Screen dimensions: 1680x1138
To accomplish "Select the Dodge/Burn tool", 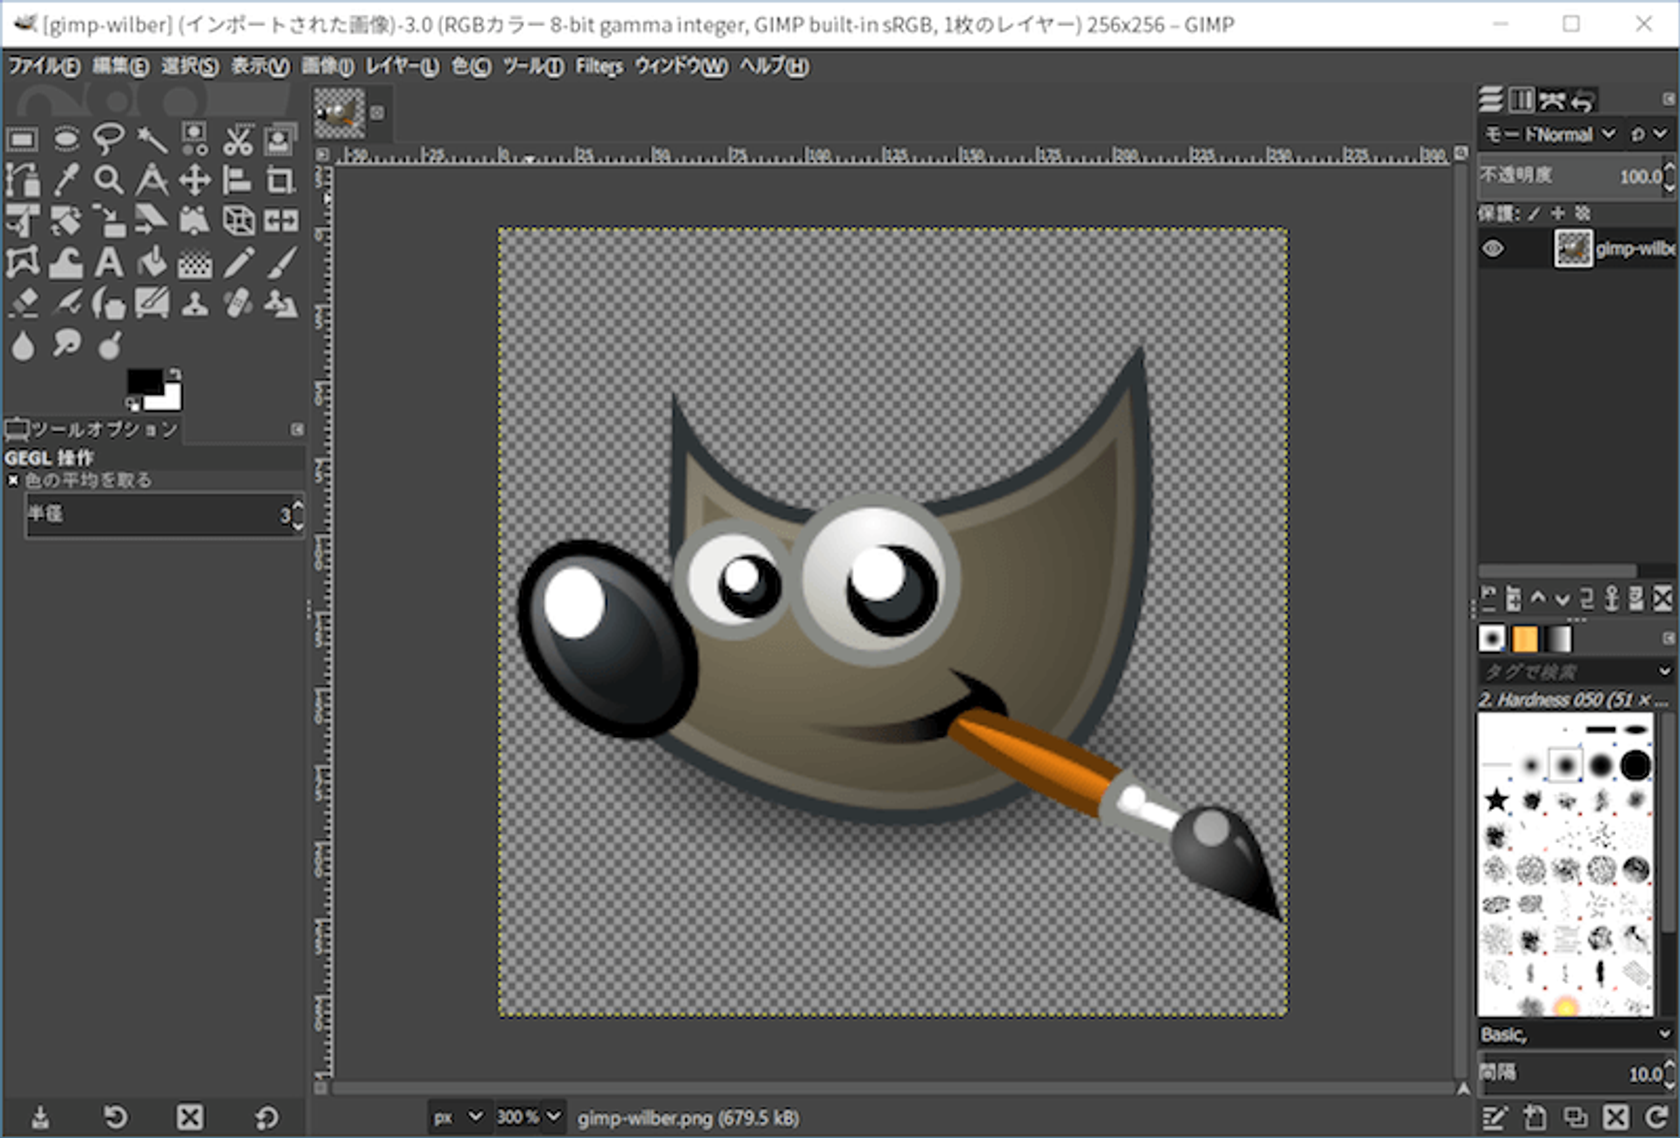I will pos(109,344).
